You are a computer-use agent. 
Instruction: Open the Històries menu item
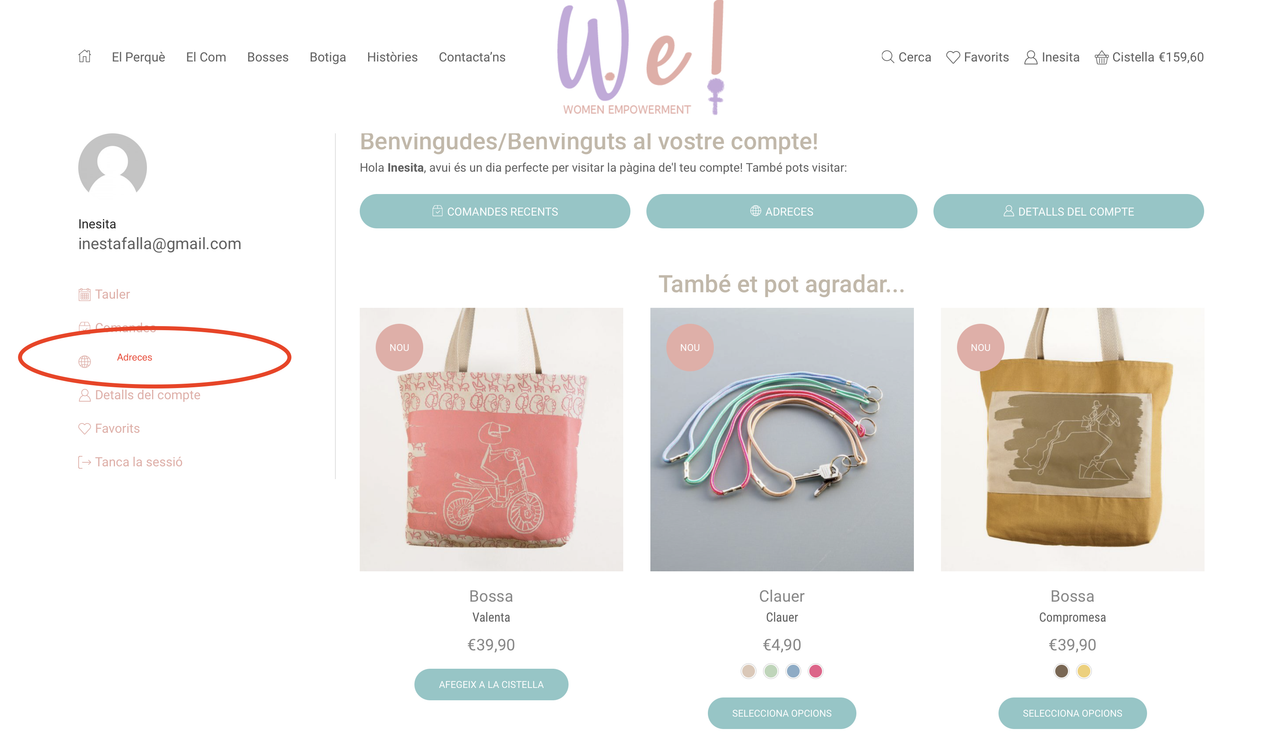392,57
